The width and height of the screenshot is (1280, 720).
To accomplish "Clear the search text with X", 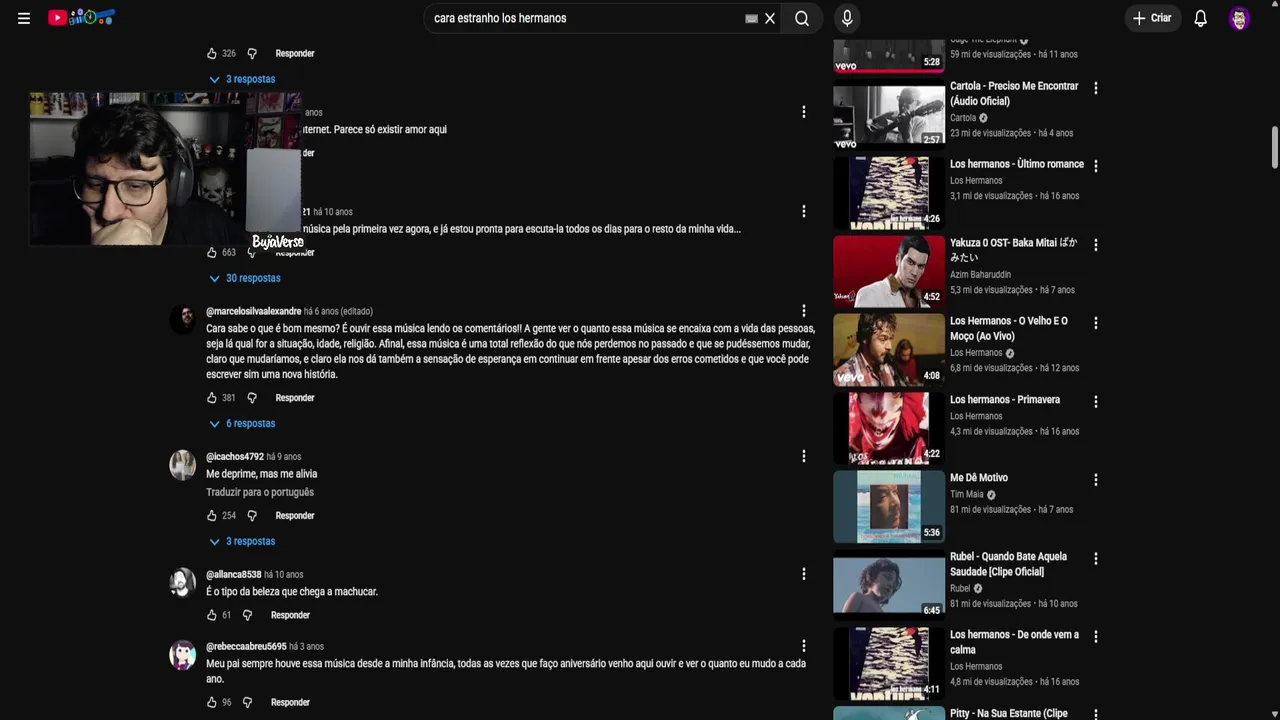I will pos(770,18).
